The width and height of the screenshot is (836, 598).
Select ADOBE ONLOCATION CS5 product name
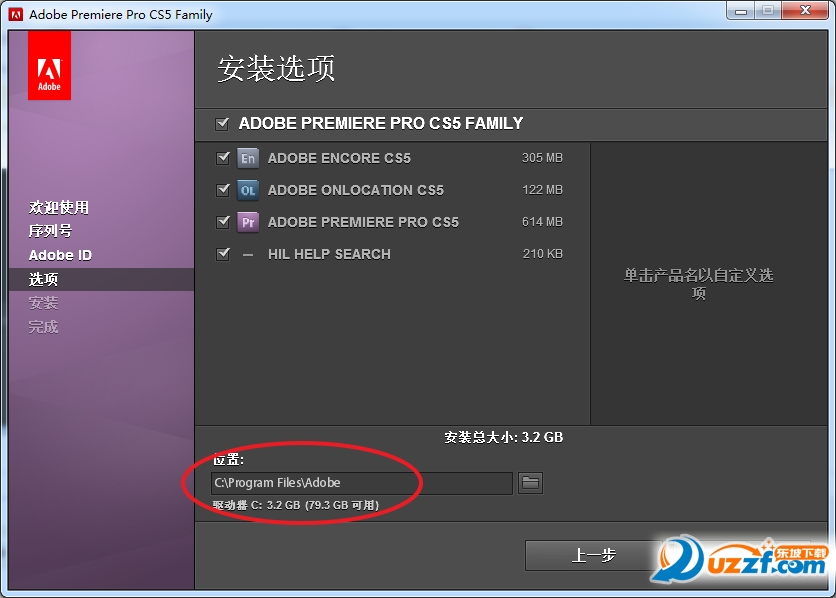[356, 190]
